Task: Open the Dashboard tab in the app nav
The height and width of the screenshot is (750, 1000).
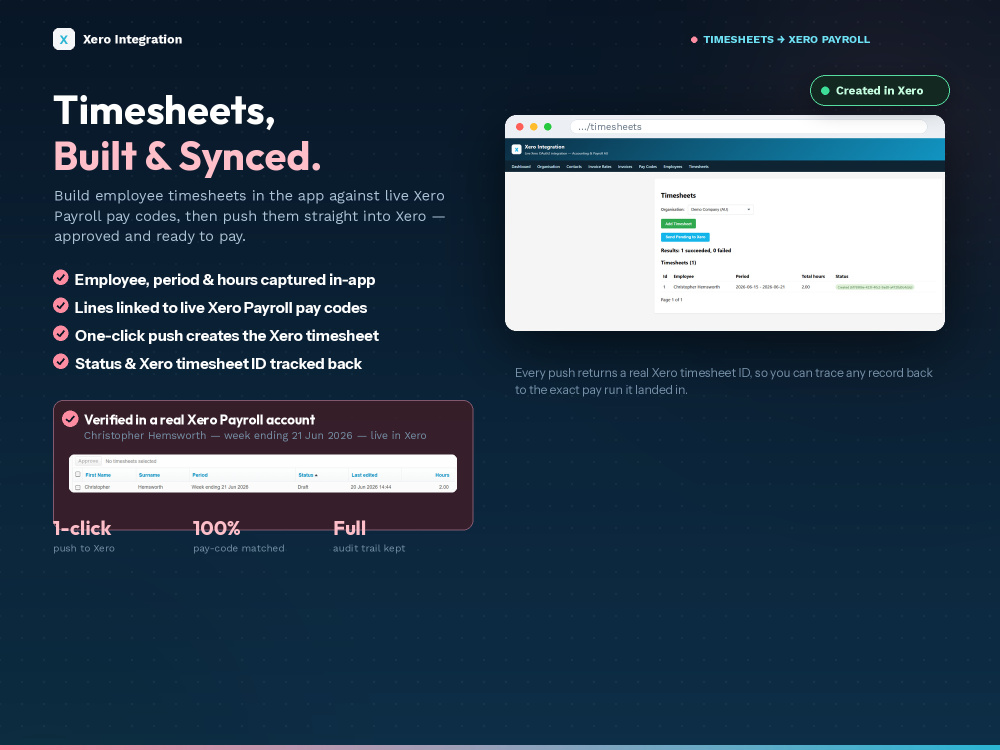Action: pos(521,166)
